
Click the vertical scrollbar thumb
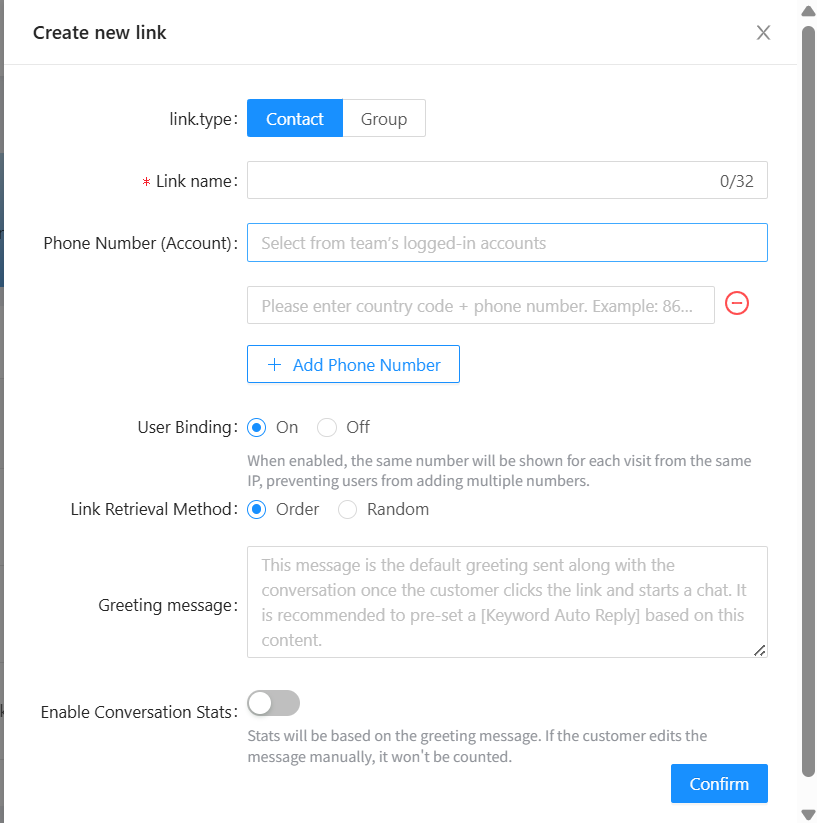click(x=808, y=400)
